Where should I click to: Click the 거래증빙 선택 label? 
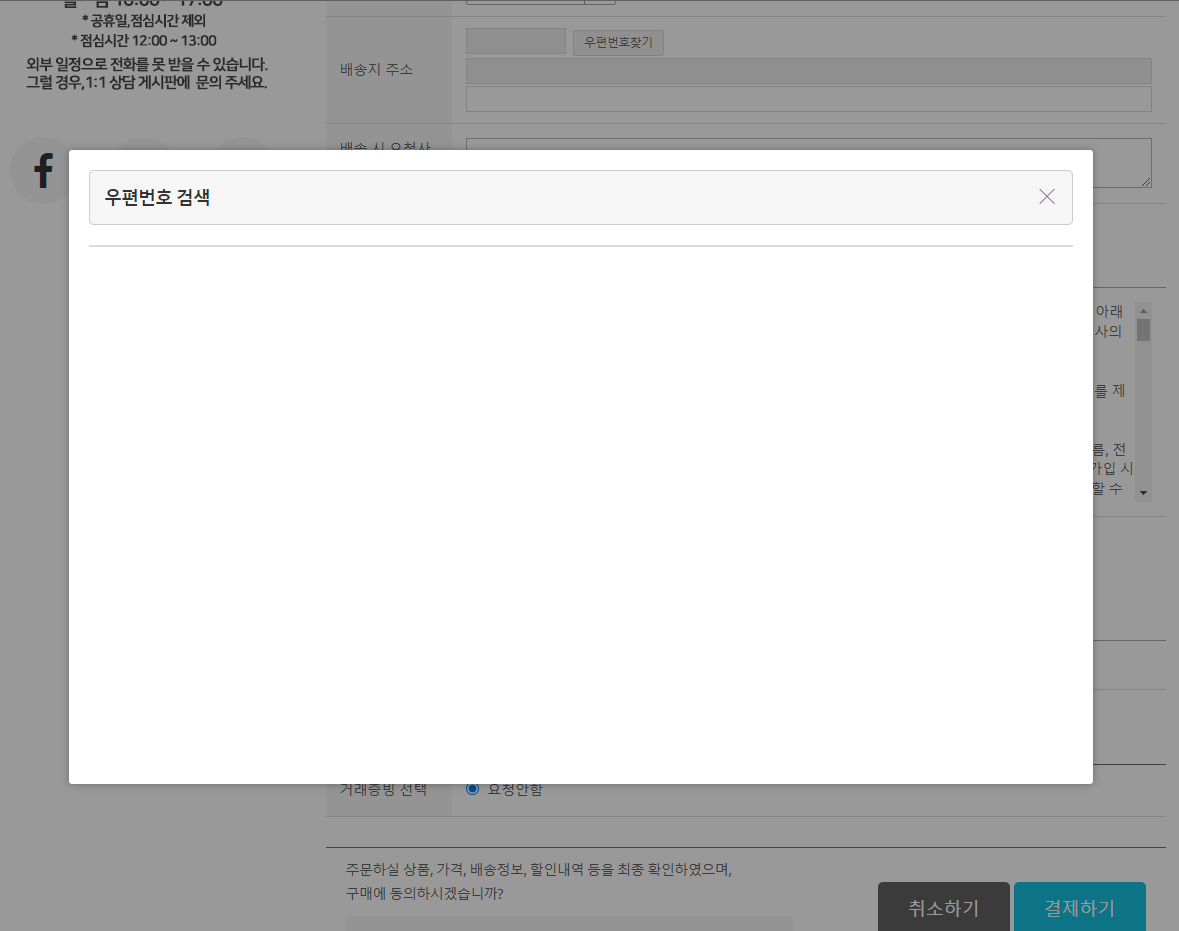[x=383, y=790]
